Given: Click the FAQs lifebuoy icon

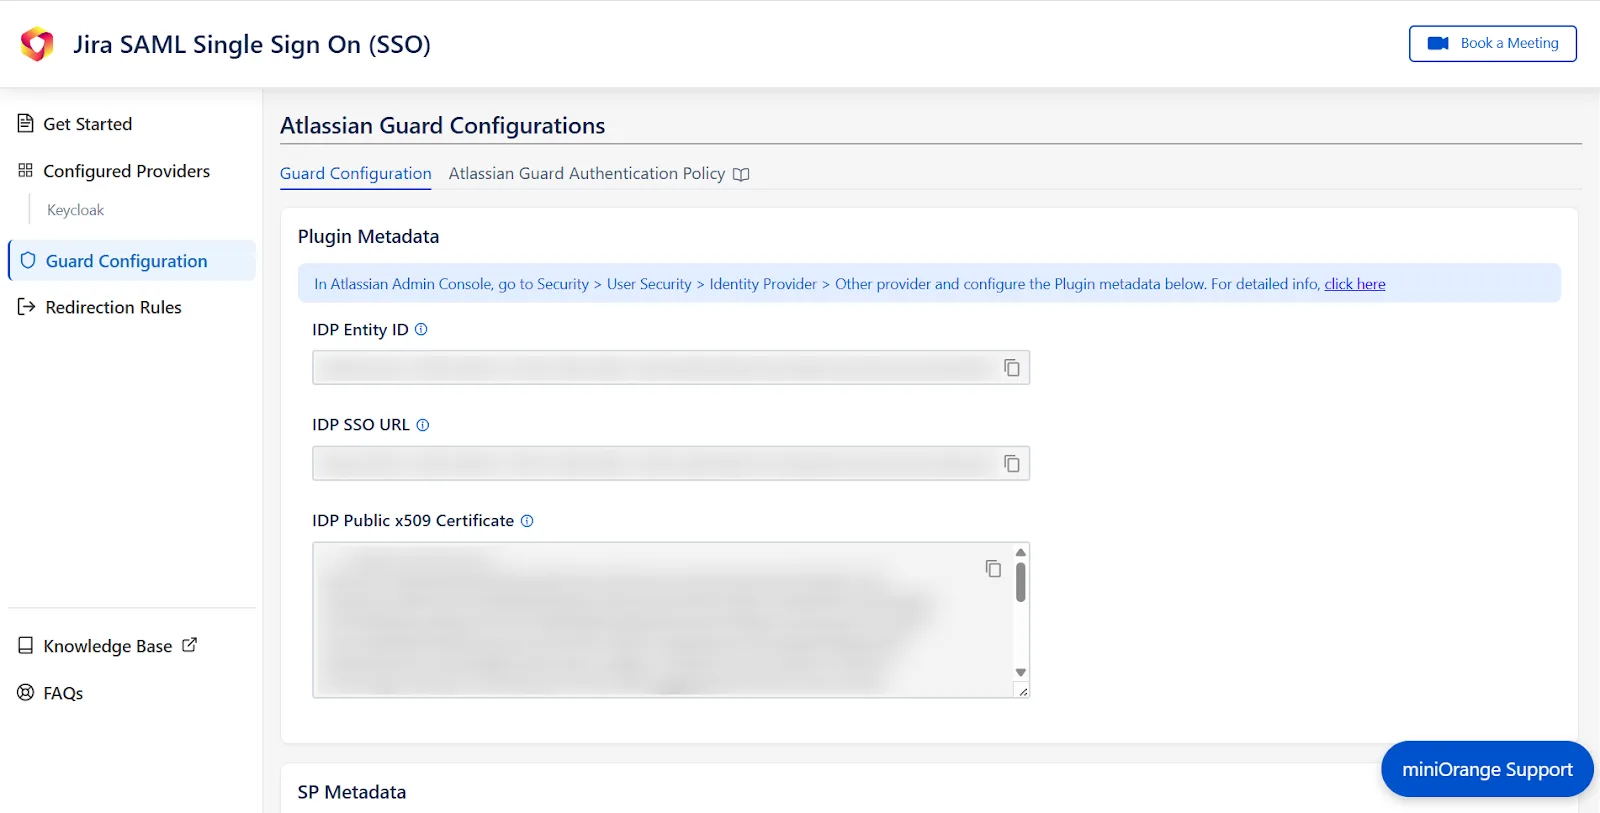Looking at the screenshot, I should (26, 692).
